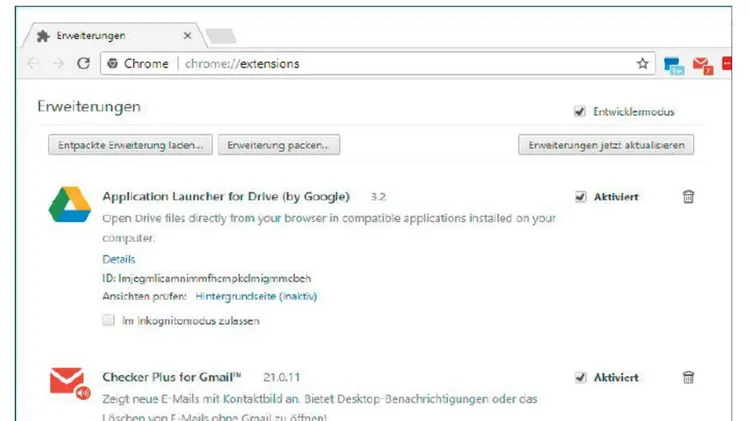Viewport: 750px width, 421px height.
Task: Uncheck Aktiviert for Application Launcher for Drive
Action: pos(580,197)
